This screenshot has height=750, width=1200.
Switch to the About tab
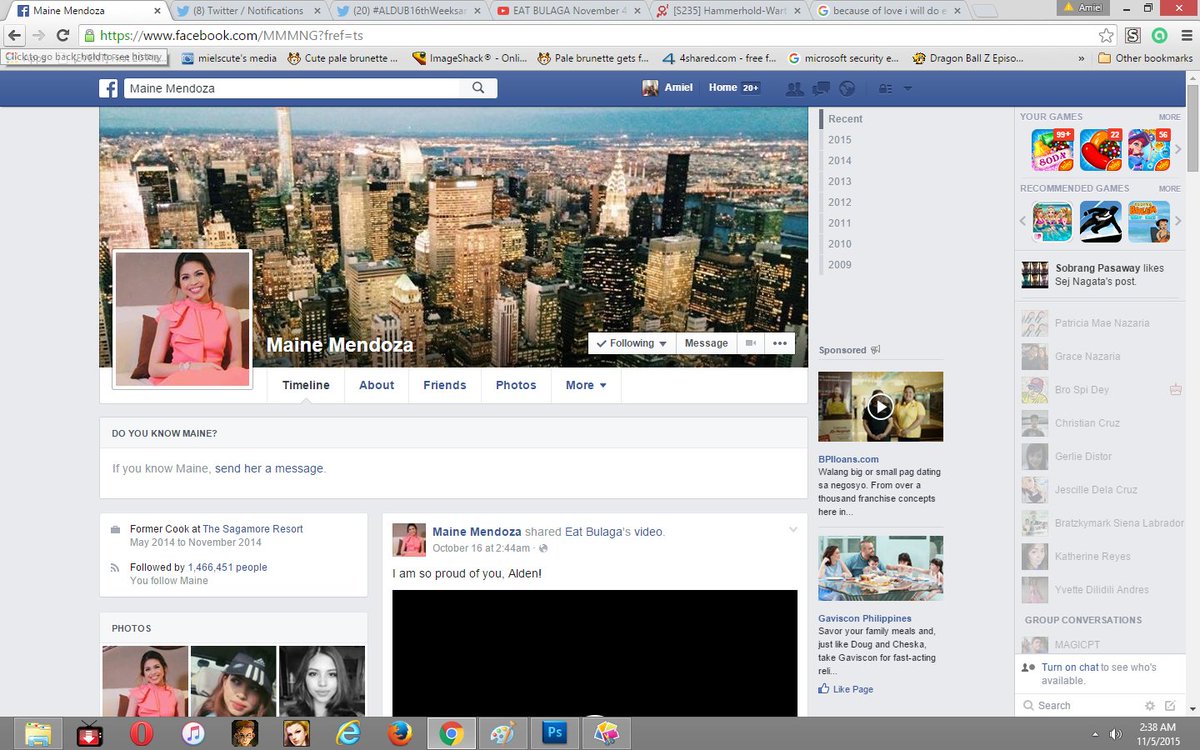tap(377, 385)
